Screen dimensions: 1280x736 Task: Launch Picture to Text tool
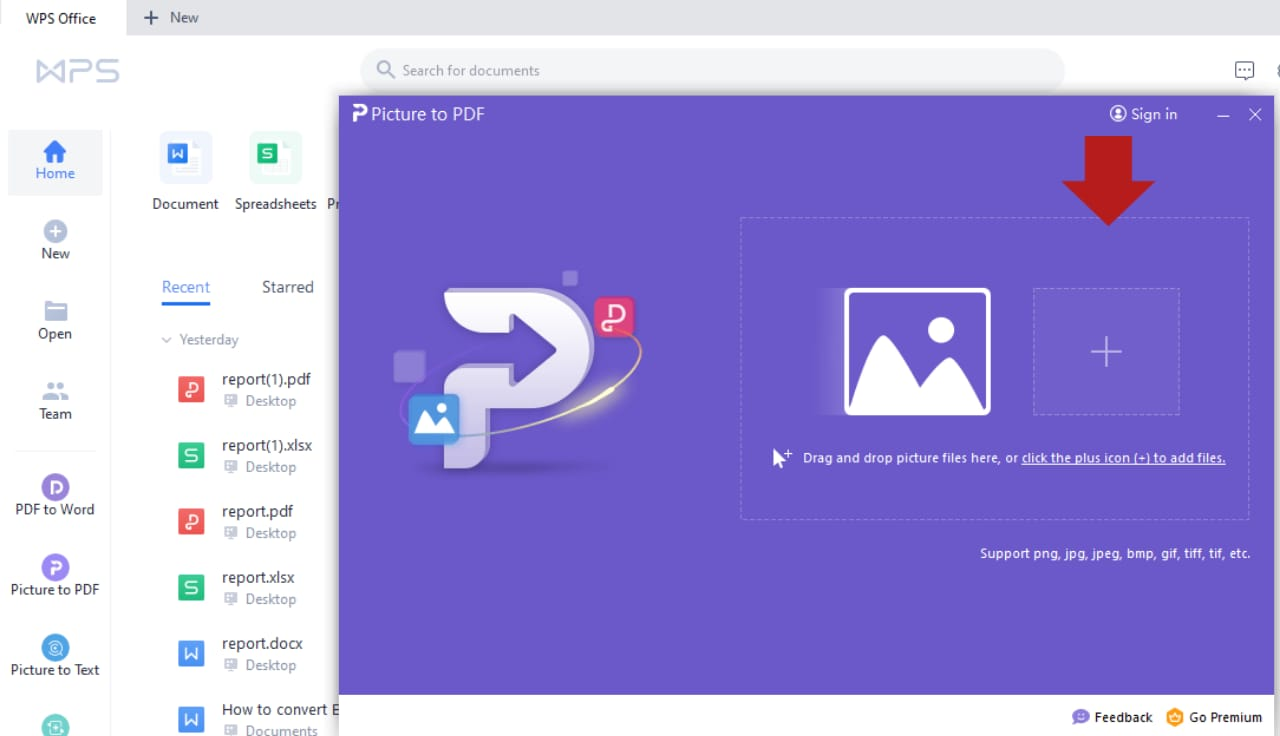coord(55,655)
